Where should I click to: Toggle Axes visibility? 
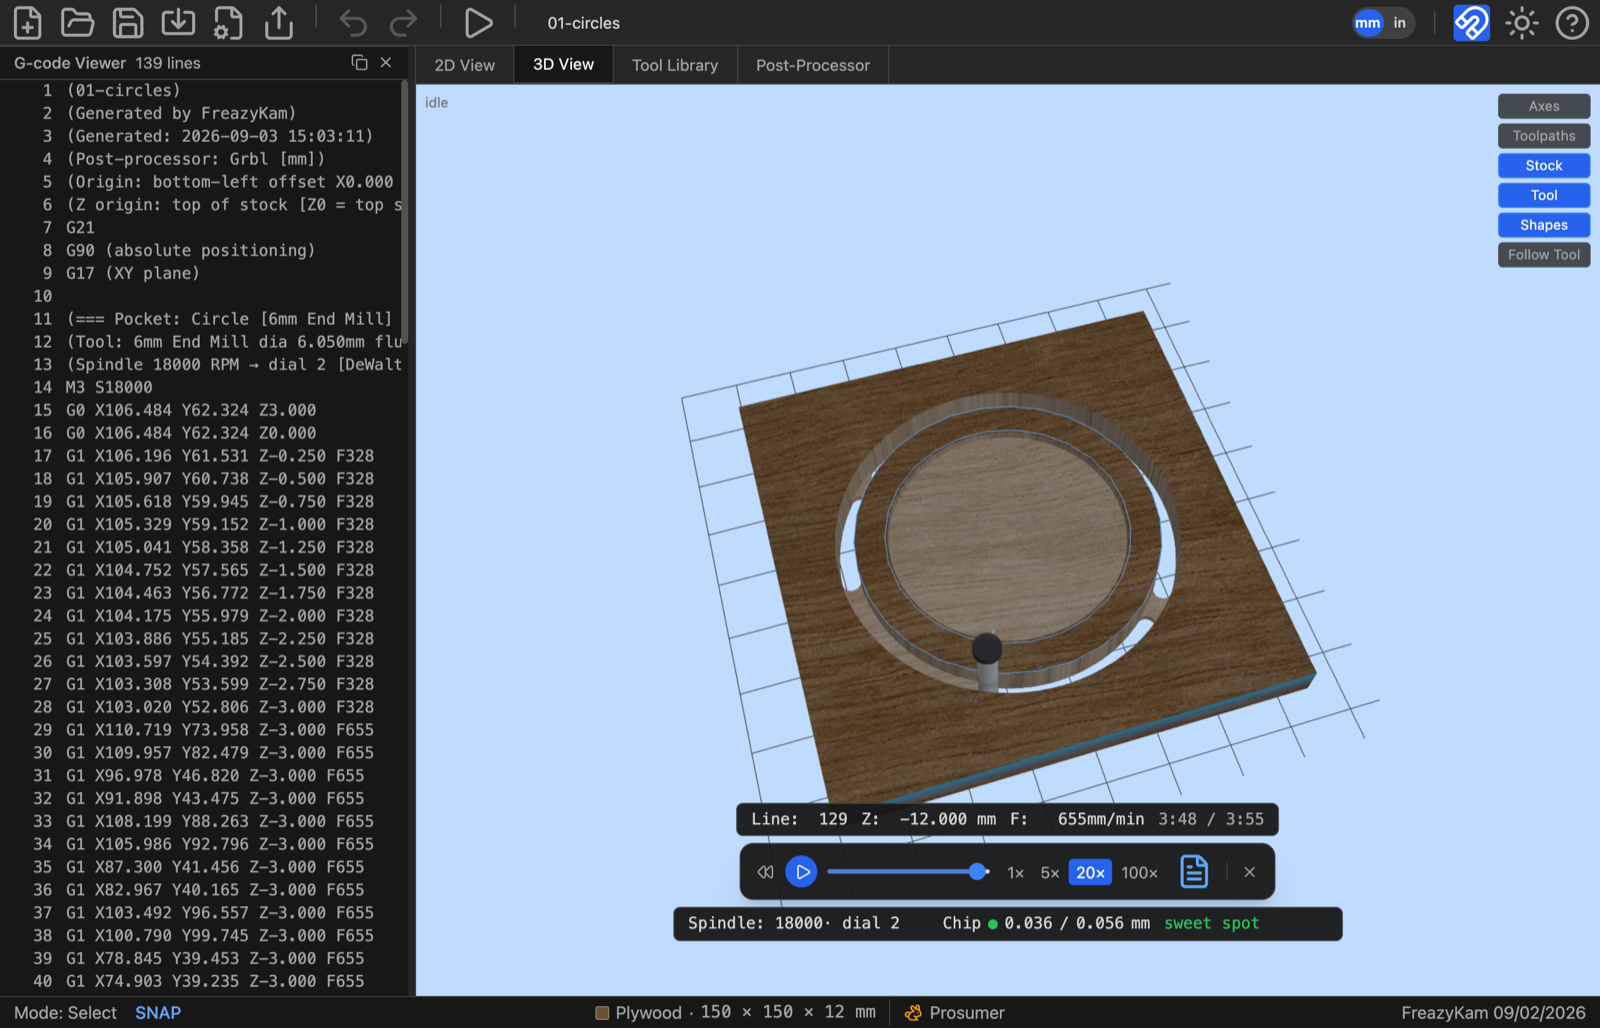(1544, 106)
